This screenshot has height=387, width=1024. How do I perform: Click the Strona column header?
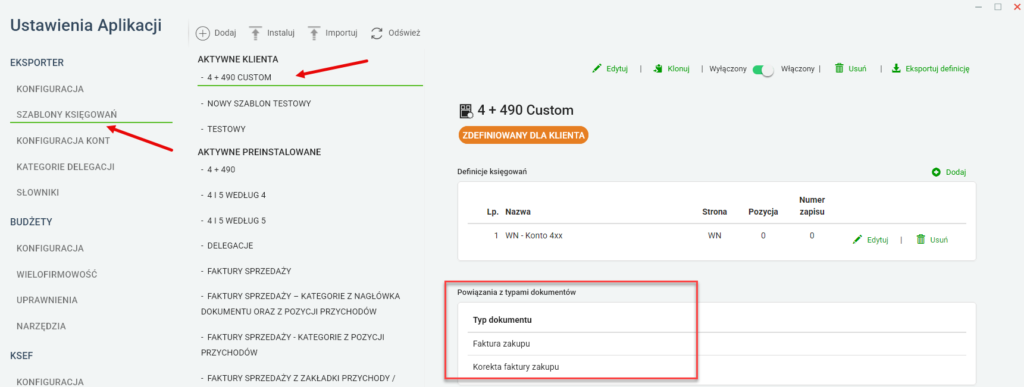coord(714,212)
